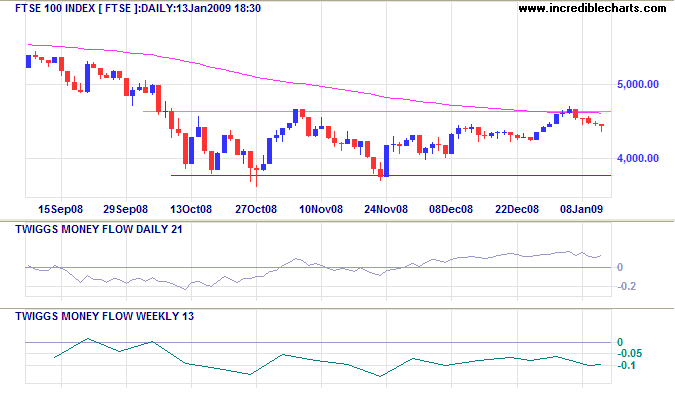Select the 4,000.00 price axis label
This screenshot has width=675, height=395.
638,158
